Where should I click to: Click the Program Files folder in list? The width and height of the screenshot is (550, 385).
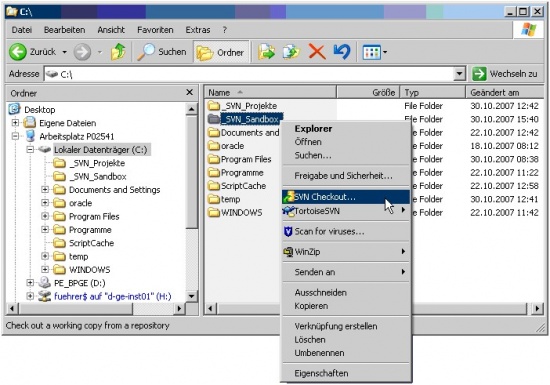pyautogui.click(x=240, y=159)
